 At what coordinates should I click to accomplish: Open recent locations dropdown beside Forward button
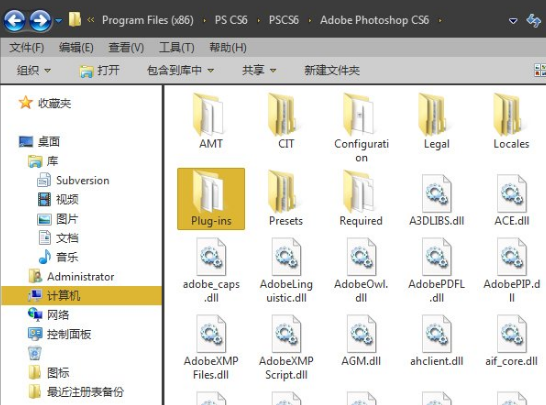58,21
